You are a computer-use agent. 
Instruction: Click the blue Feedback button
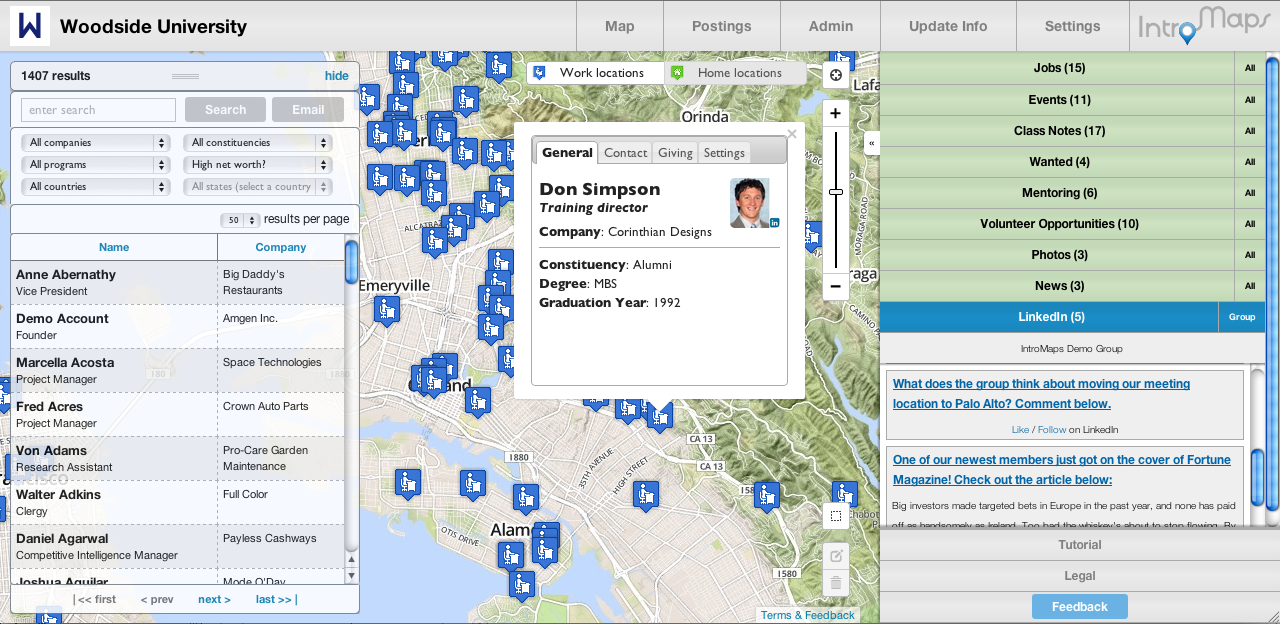(x=1080, y=607)
